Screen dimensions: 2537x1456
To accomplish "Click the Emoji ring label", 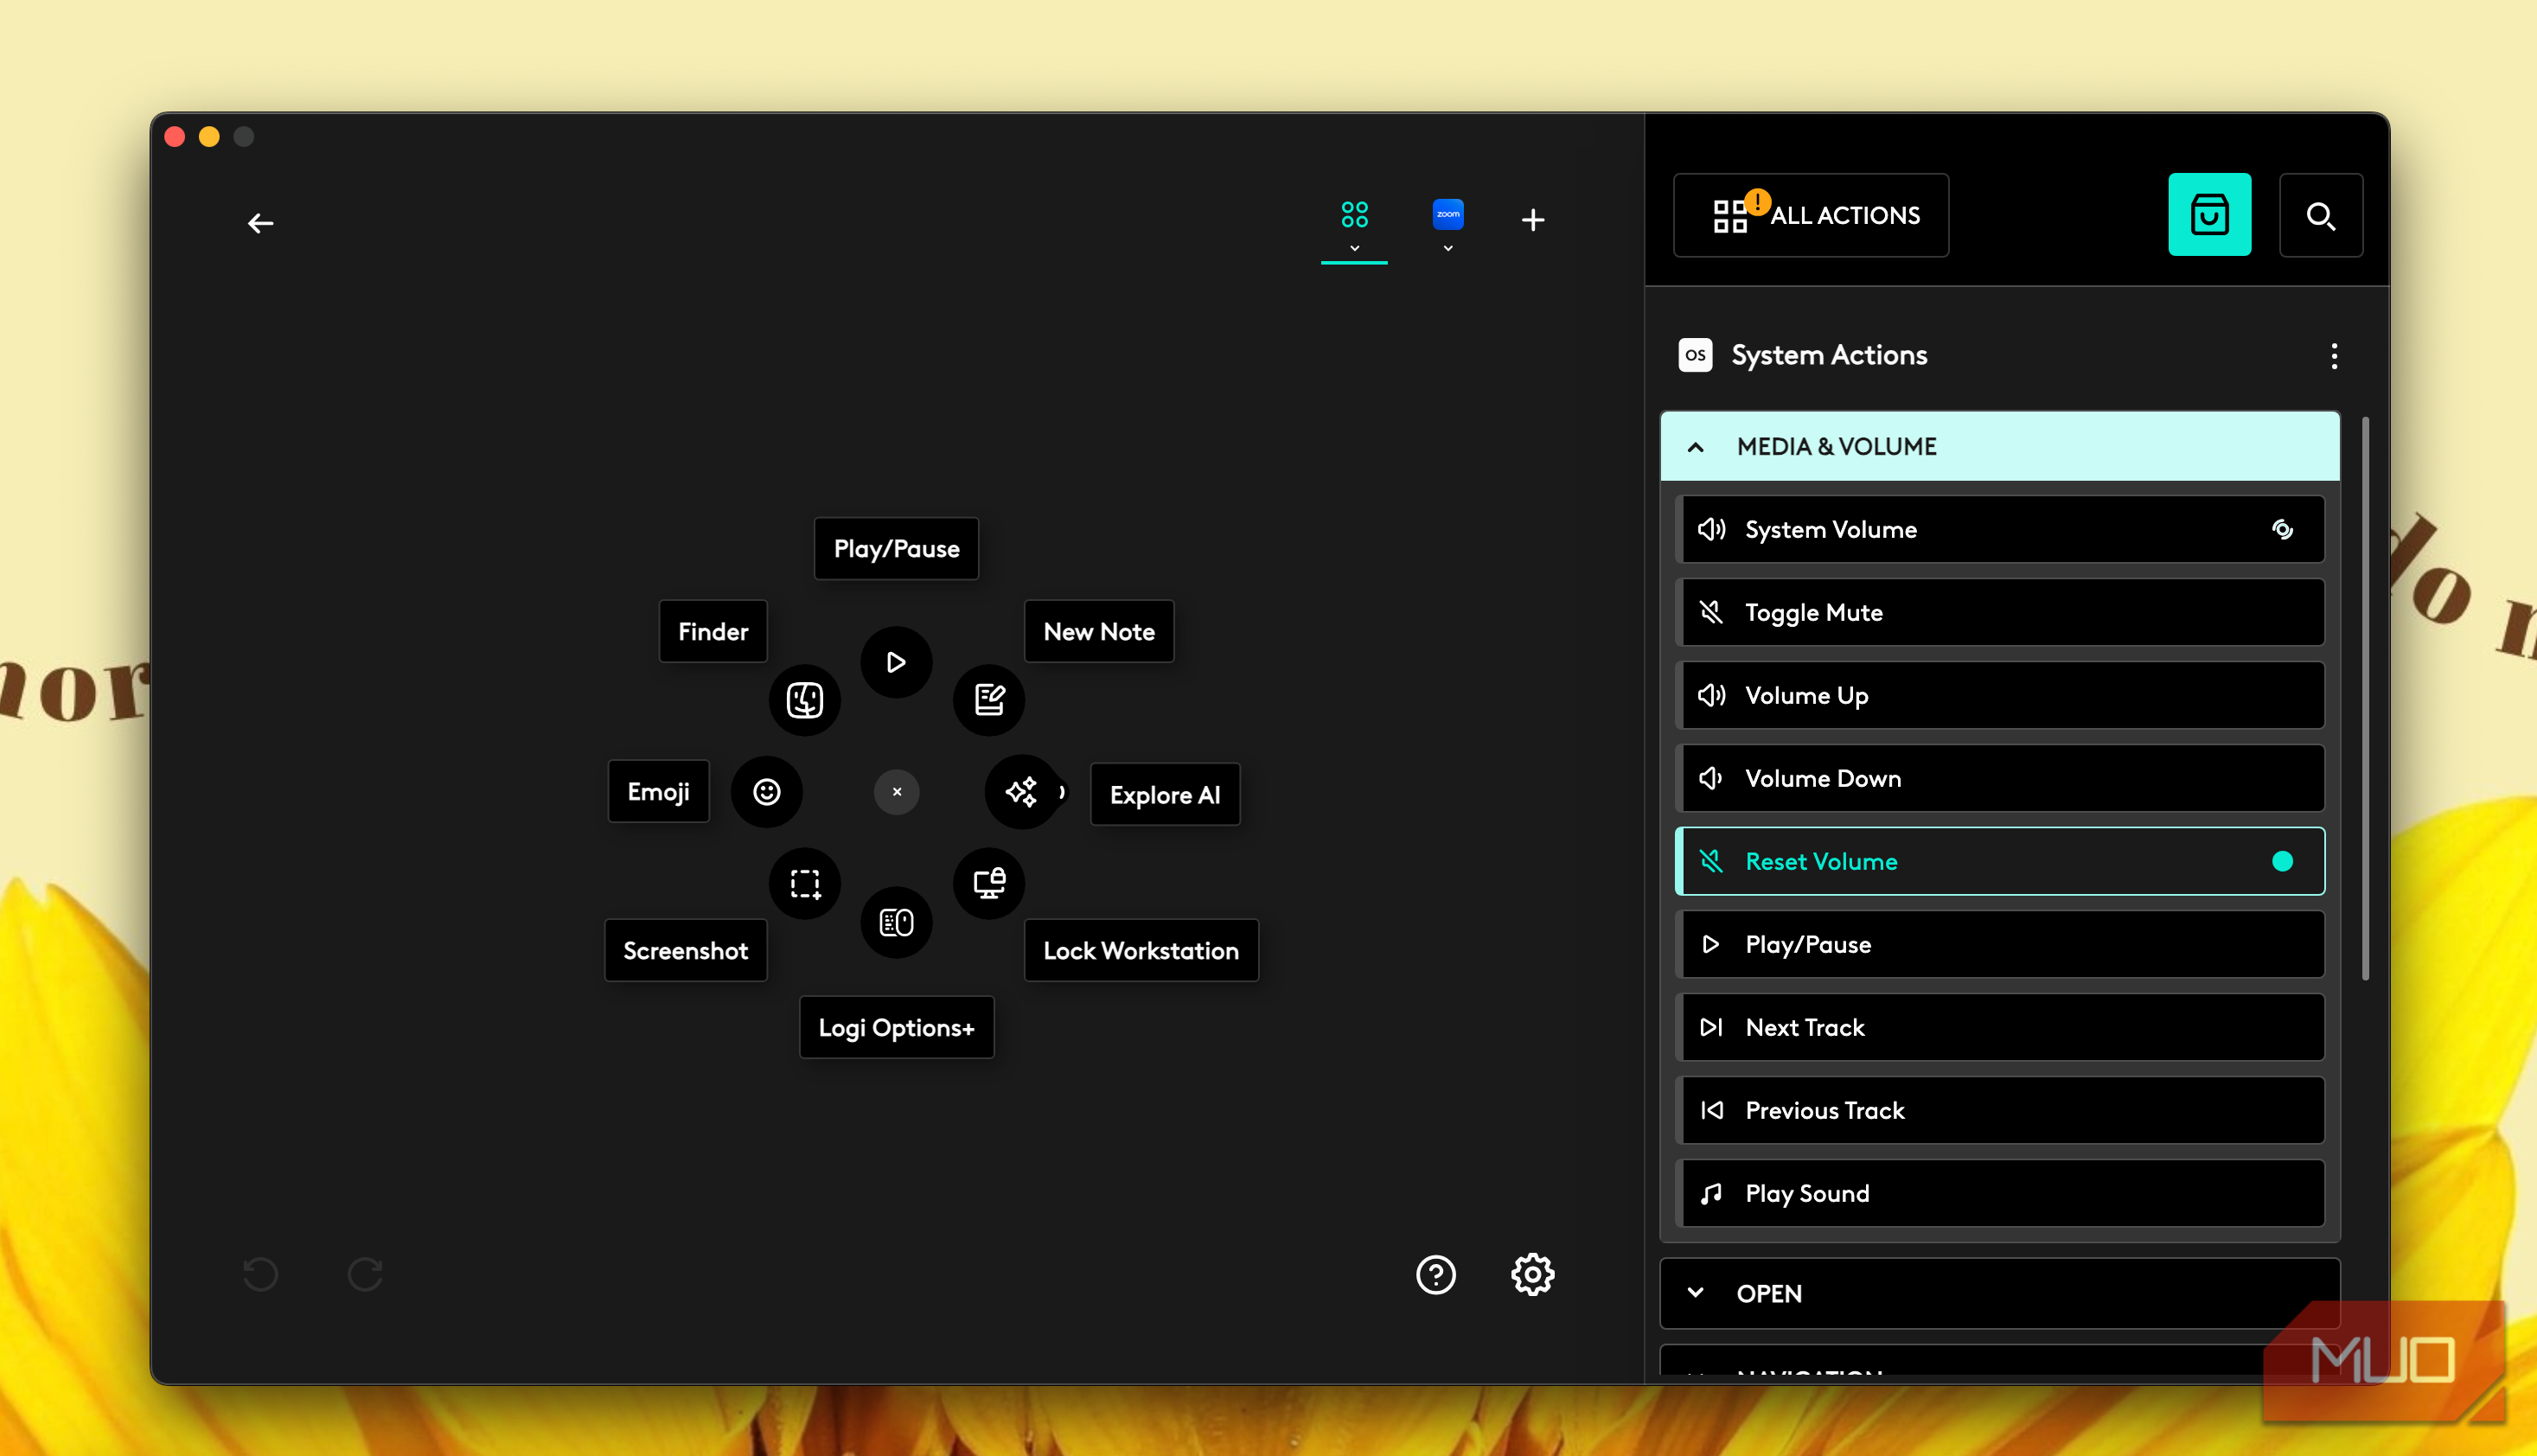I will tap(658, 791).
